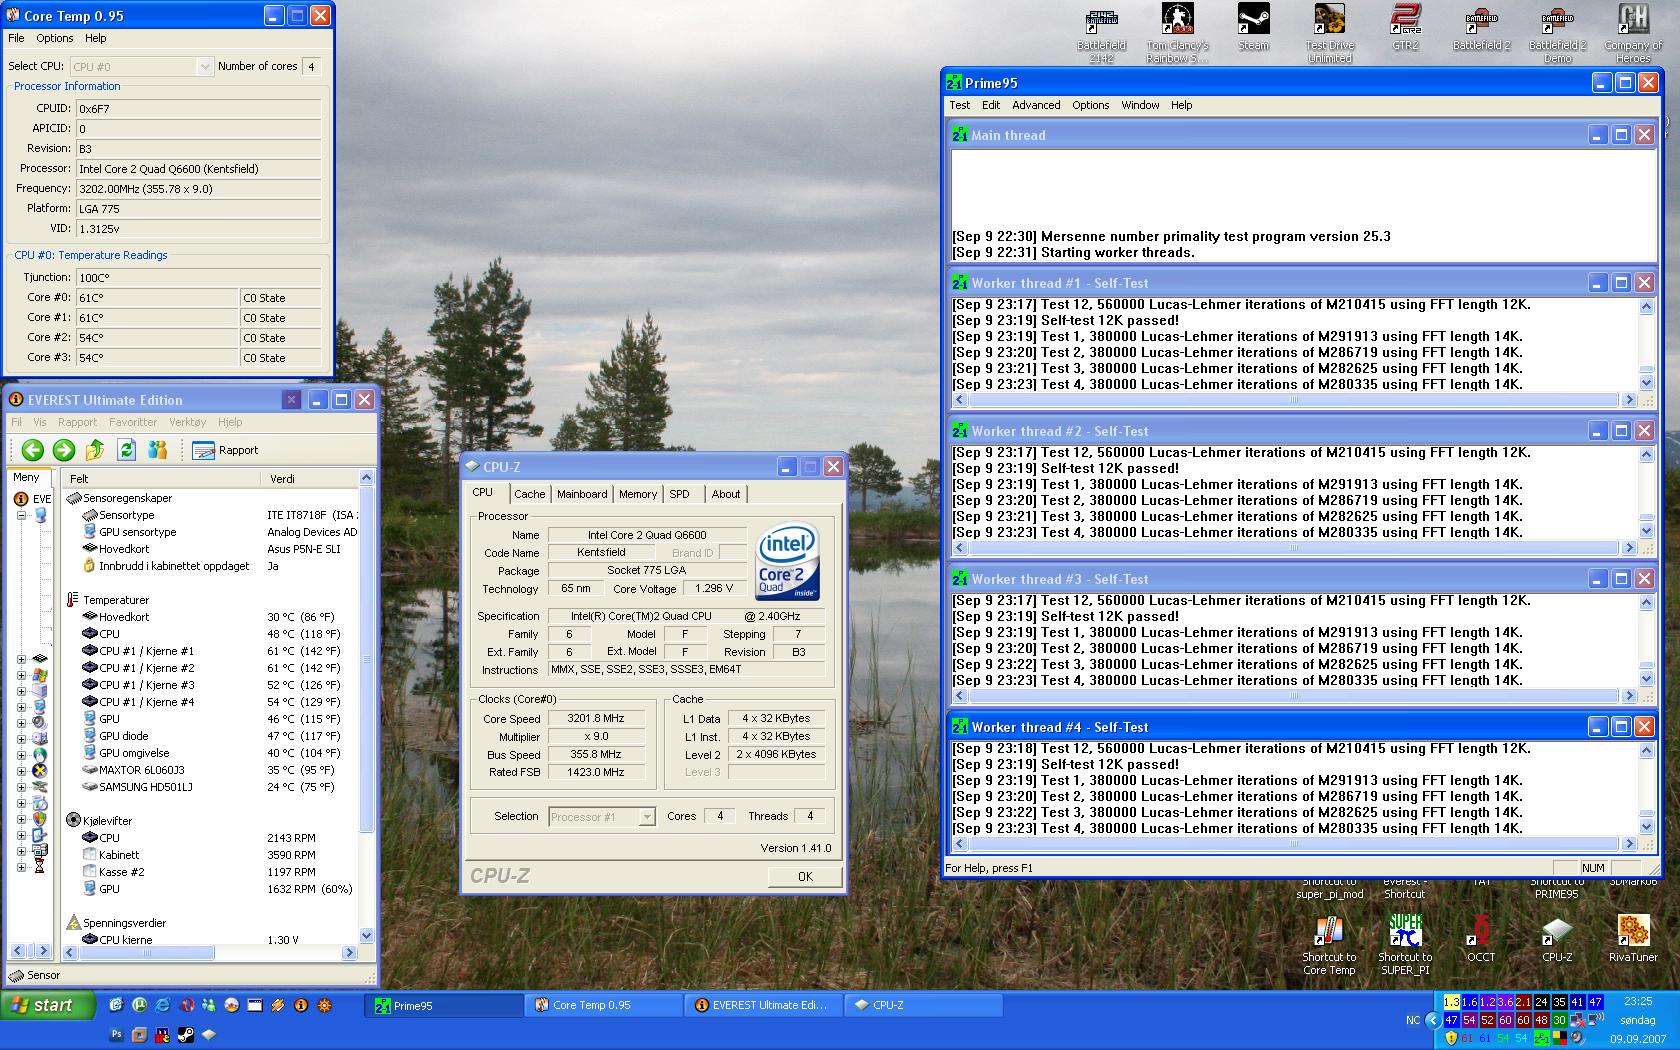This screenshot has height=1050, width=1680.
Task: Launch the GTR2 desktop icon
Action: pos(1405,28)
